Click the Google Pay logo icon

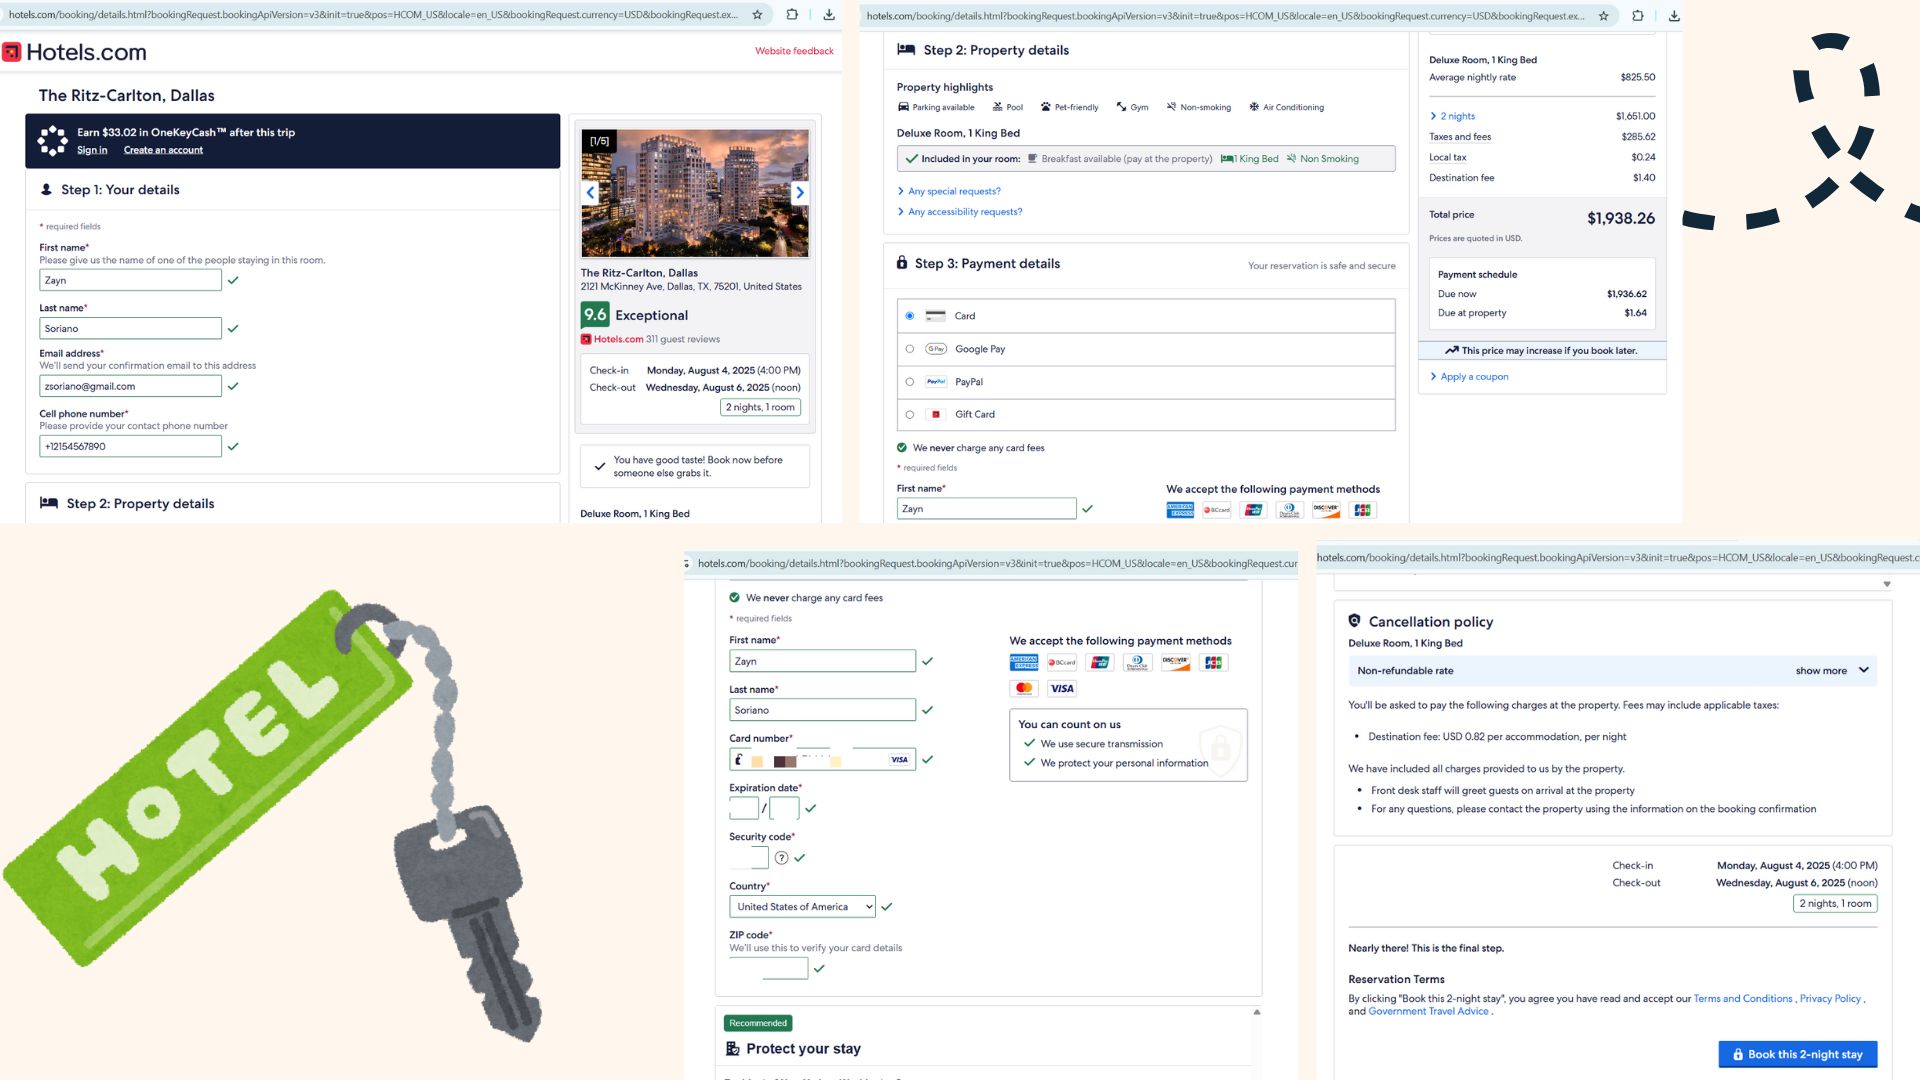[936, 349]
